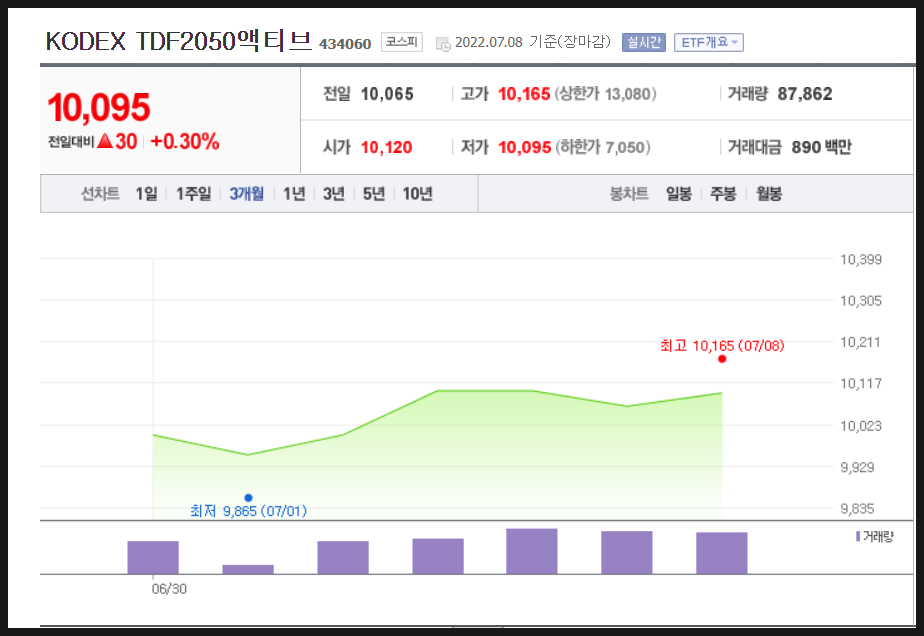Click the calendar icon beside the 2022.07.08 date
Image resolution: width=924 pixels, height=636 pixels.
pyautogui.click(x=443, y=44)
